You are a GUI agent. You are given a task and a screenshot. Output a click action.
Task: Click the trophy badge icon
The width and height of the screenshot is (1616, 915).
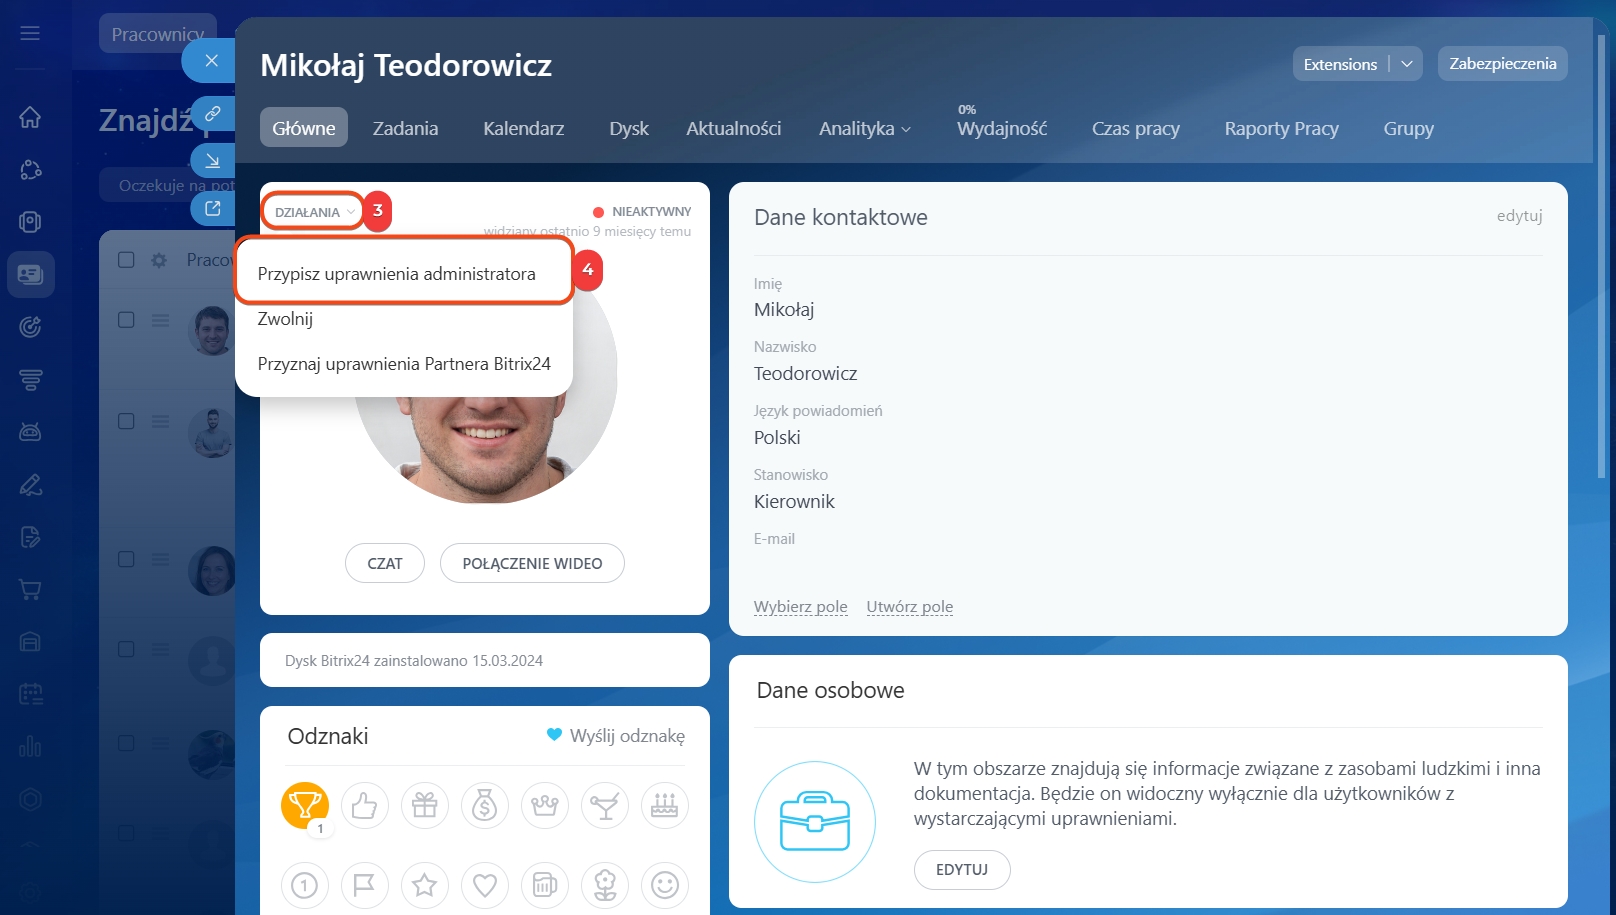pyautogui.click(x=305, y=805)
